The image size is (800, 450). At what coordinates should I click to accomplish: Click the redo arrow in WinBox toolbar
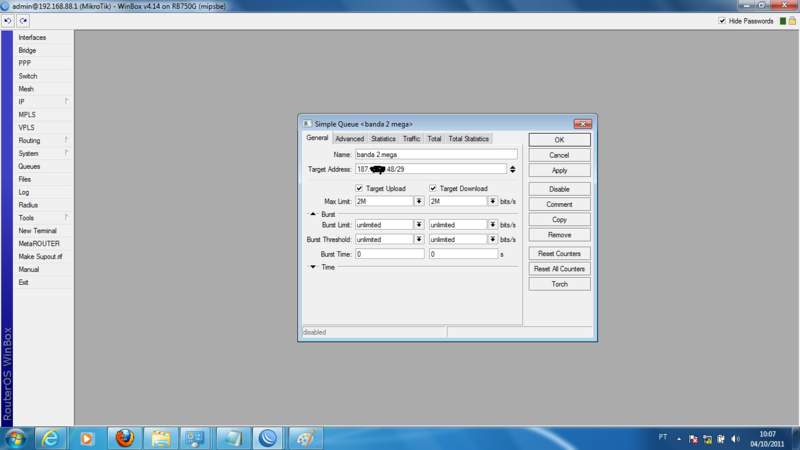tap(23, 21)
